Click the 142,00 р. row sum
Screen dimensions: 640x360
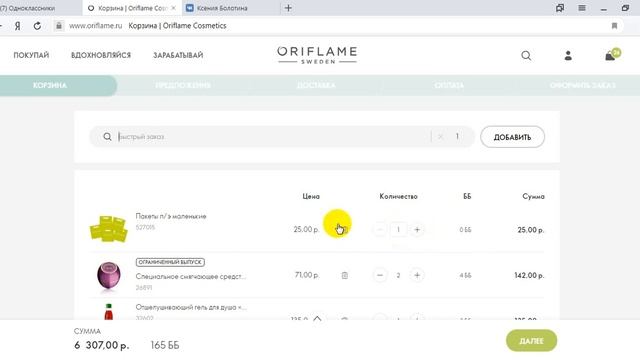coord(529,276)
